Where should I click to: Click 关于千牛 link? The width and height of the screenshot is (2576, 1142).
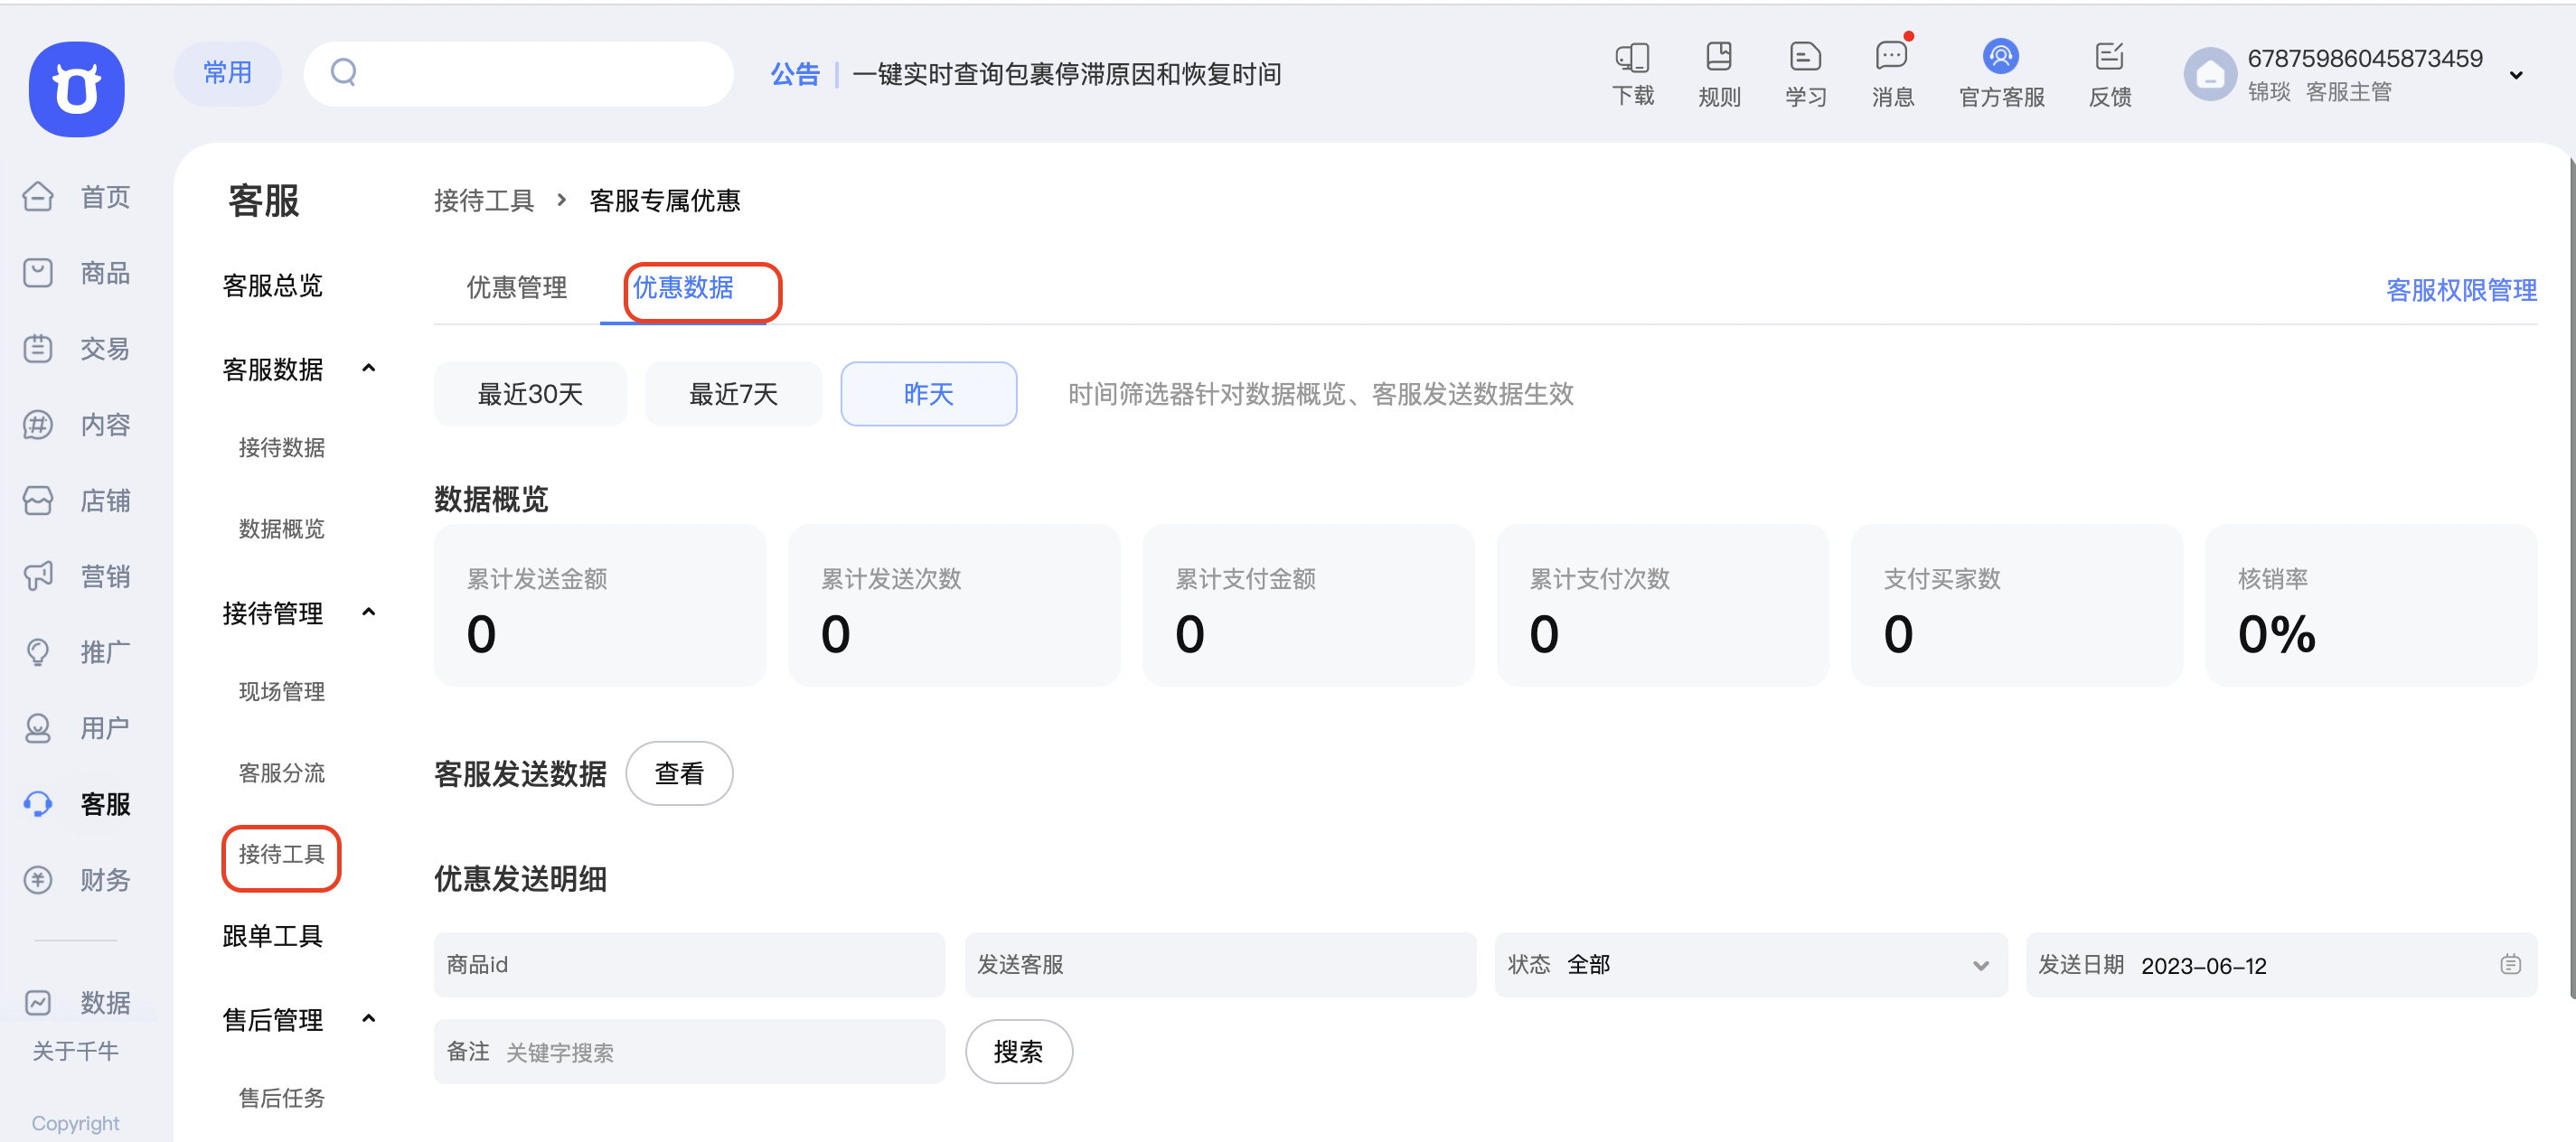coord(76,1051)
